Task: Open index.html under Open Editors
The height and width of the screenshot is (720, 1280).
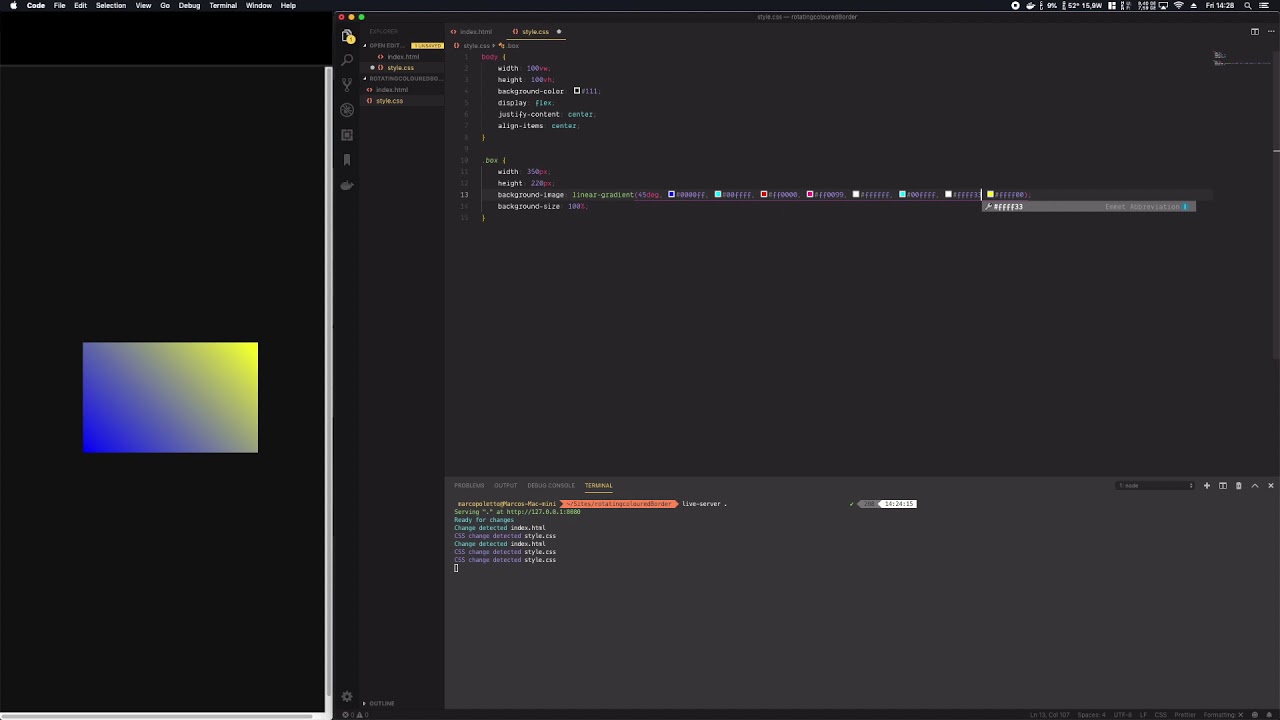Action: point(403,57)
